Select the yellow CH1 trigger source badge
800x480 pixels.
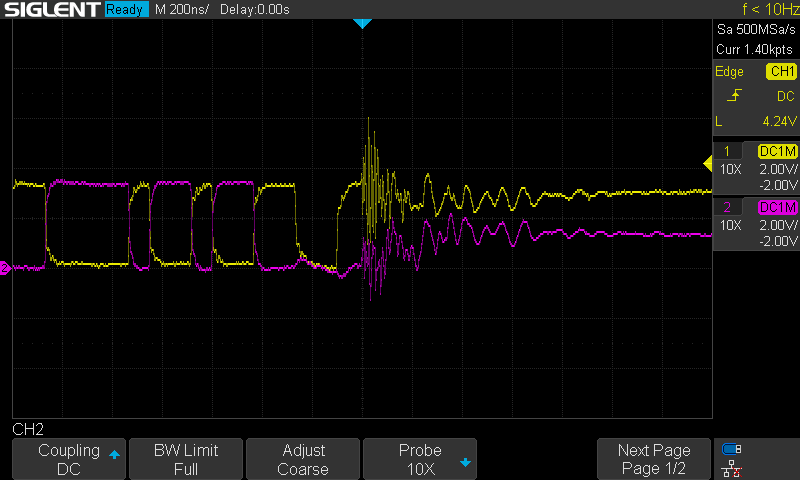781,71
